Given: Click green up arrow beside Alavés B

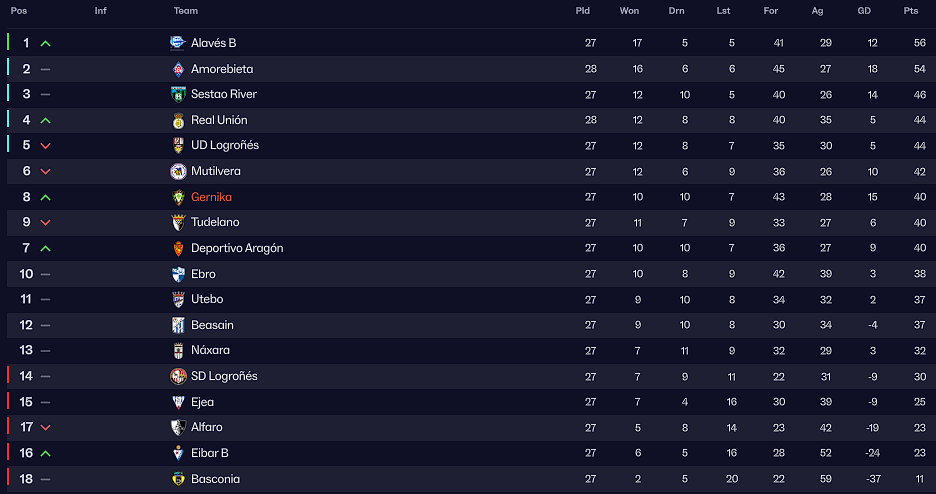Looking at the screenshot, I should coord(45,44).
